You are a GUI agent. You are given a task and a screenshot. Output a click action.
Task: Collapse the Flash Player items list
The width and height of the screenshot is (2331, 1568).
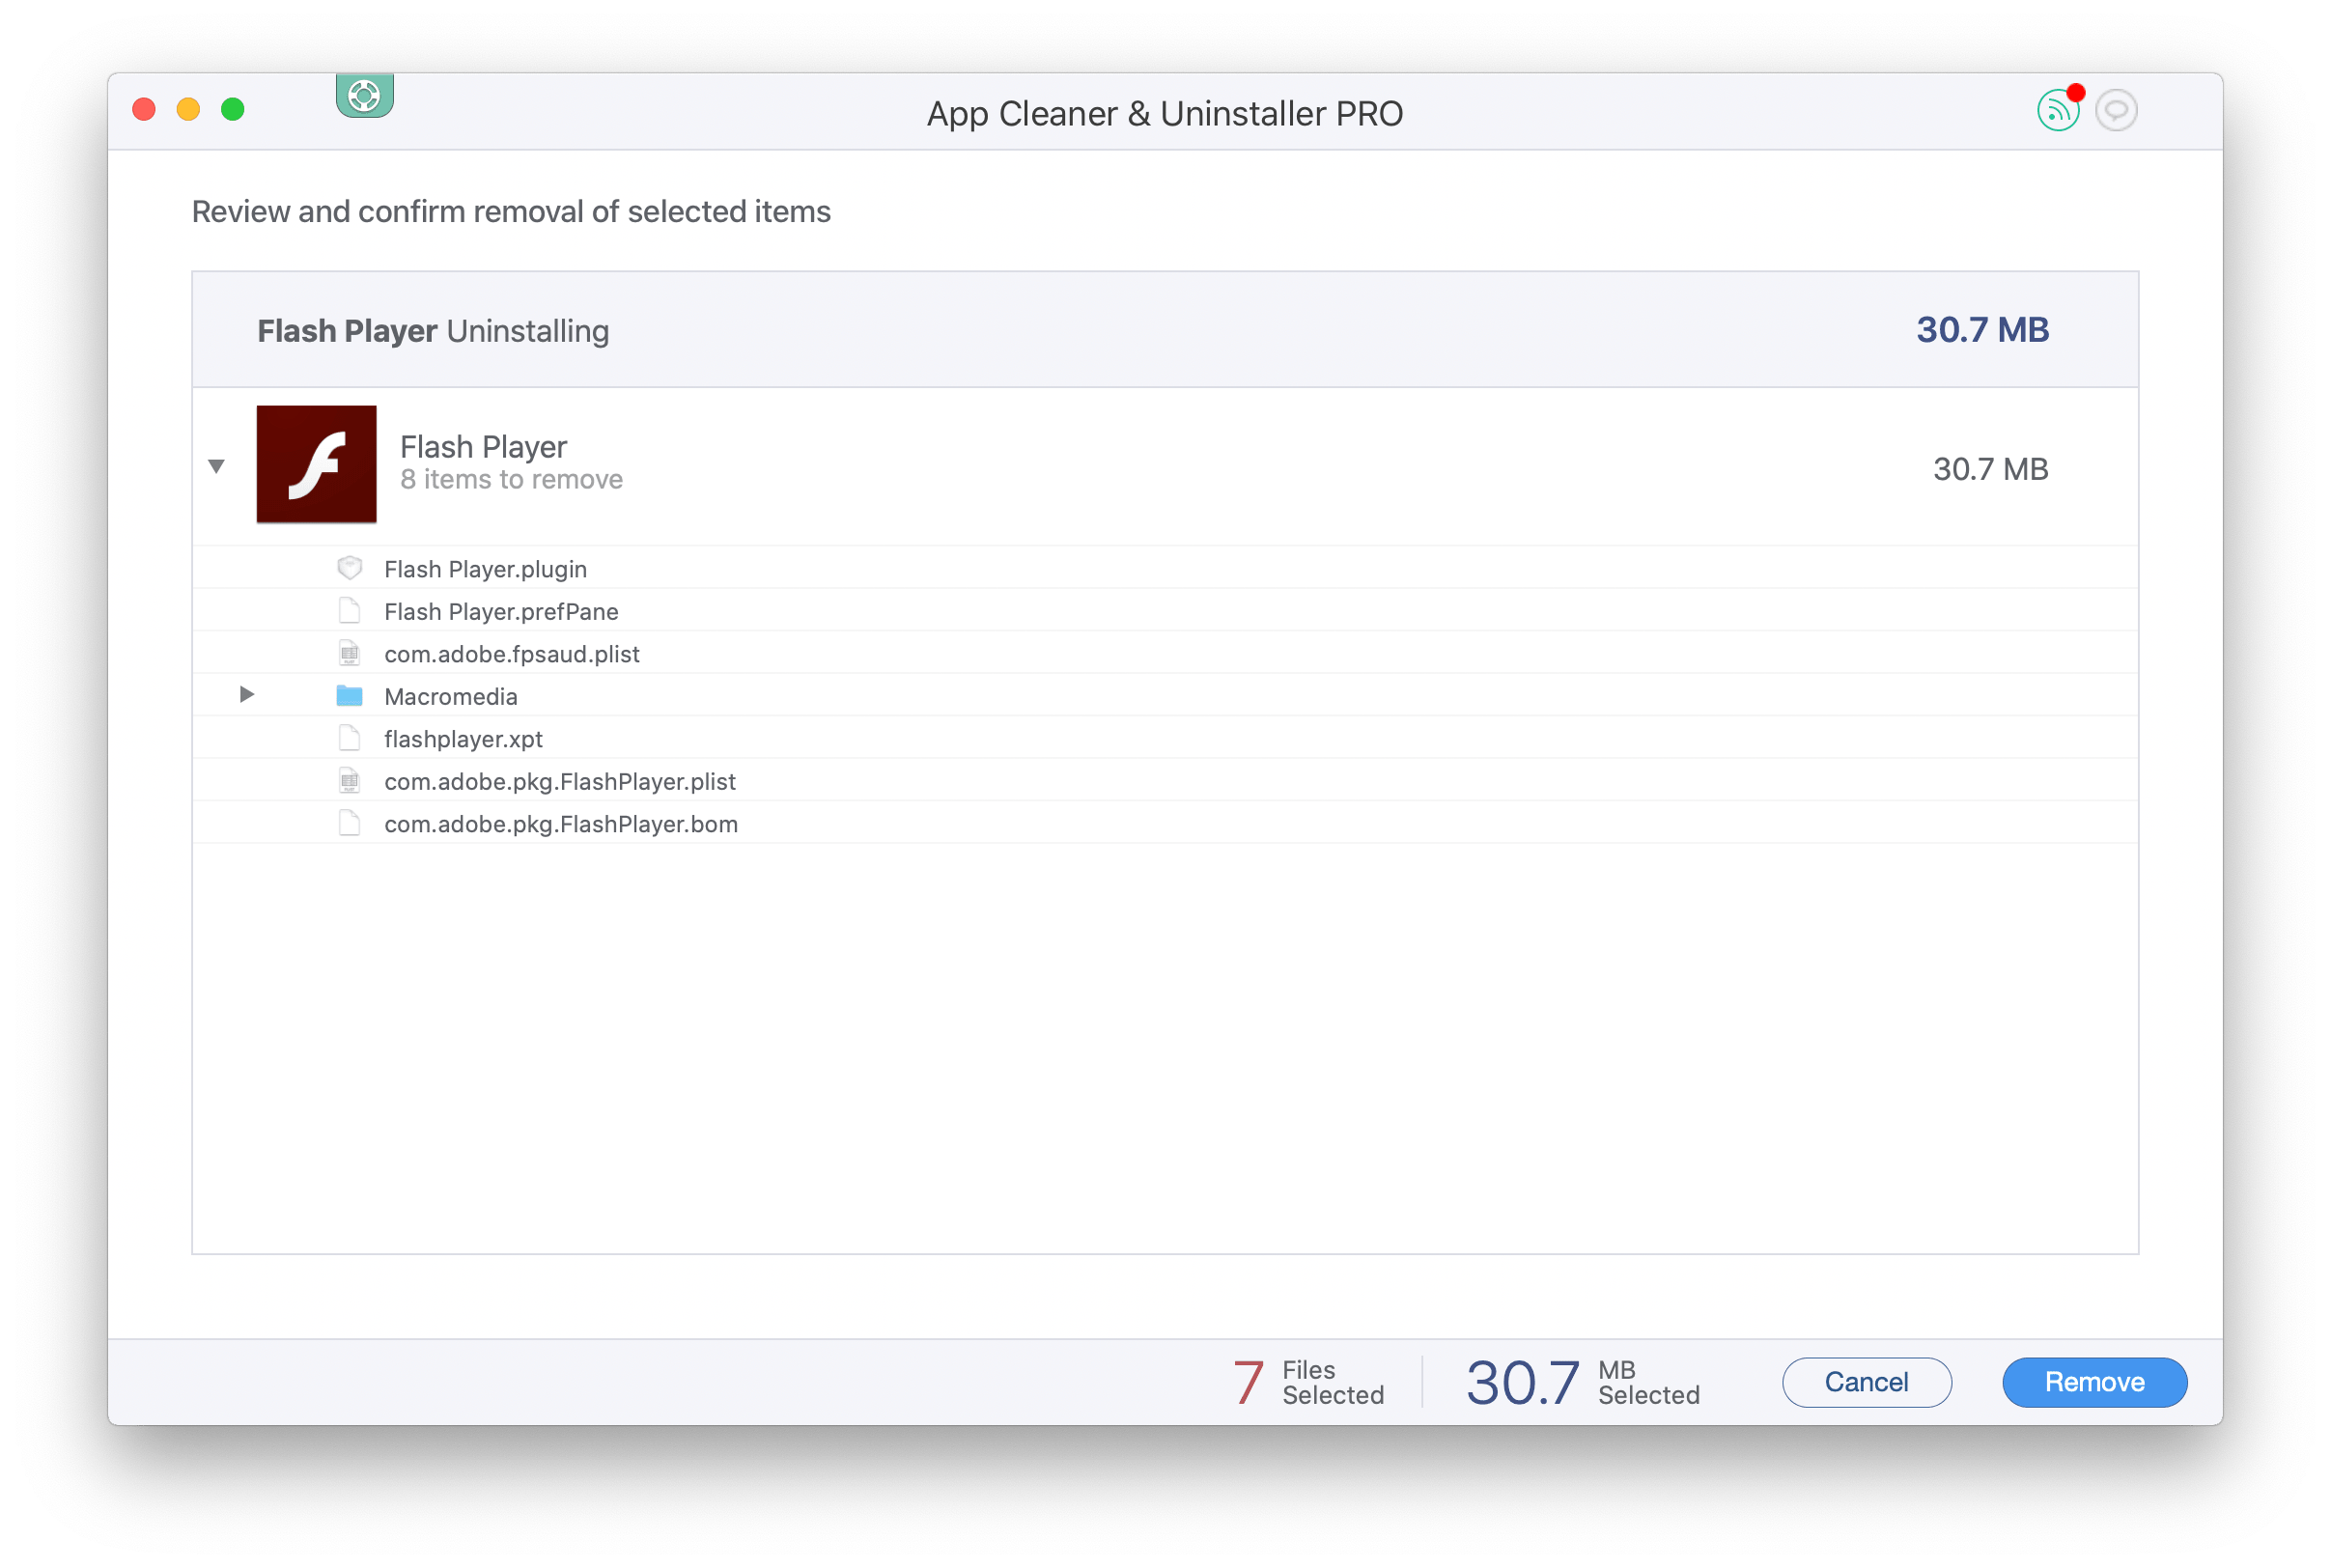[x=216, y=466]
